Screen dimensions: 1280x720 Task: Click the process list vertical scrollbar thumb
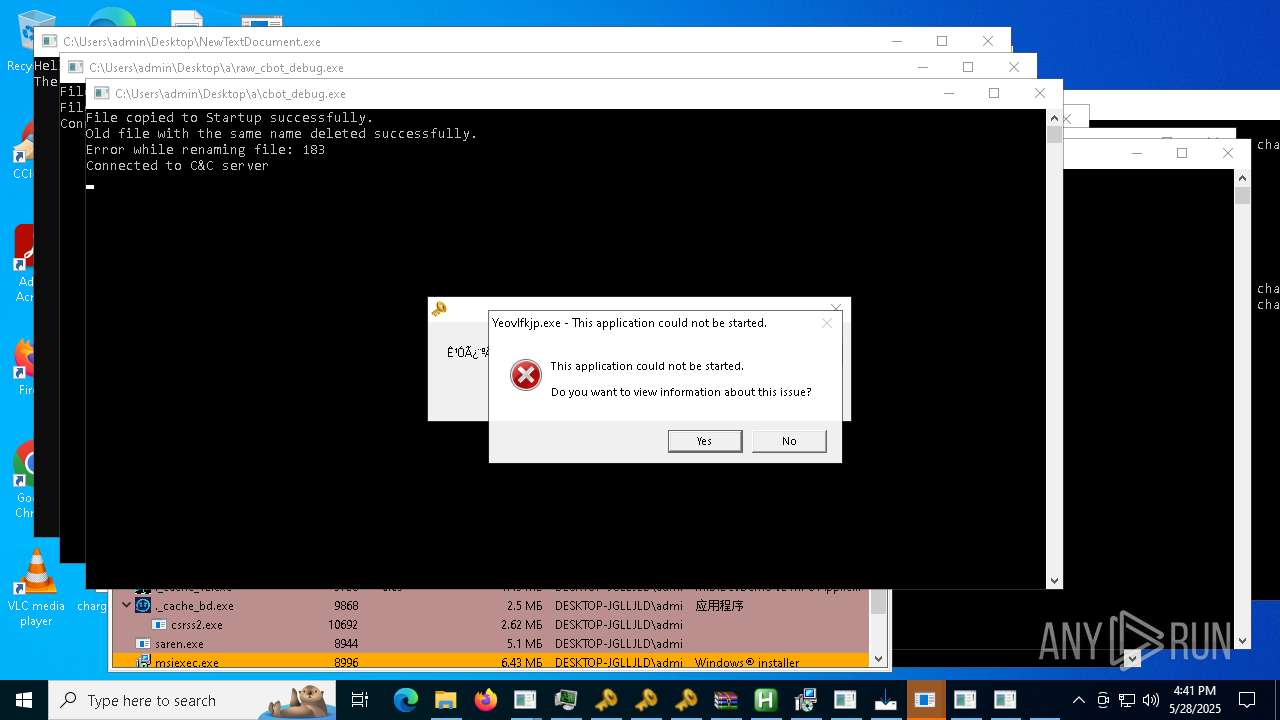click(x=878, y=602)
